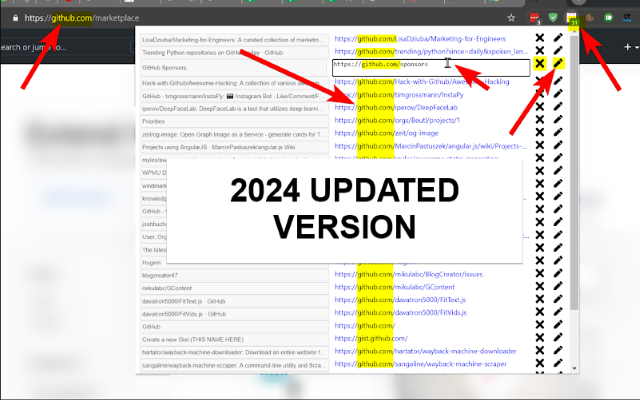Viewport: 640px width, 400px height.
Task: Remove the wayback-machine-scraper row with X
Action: (540, 363)
